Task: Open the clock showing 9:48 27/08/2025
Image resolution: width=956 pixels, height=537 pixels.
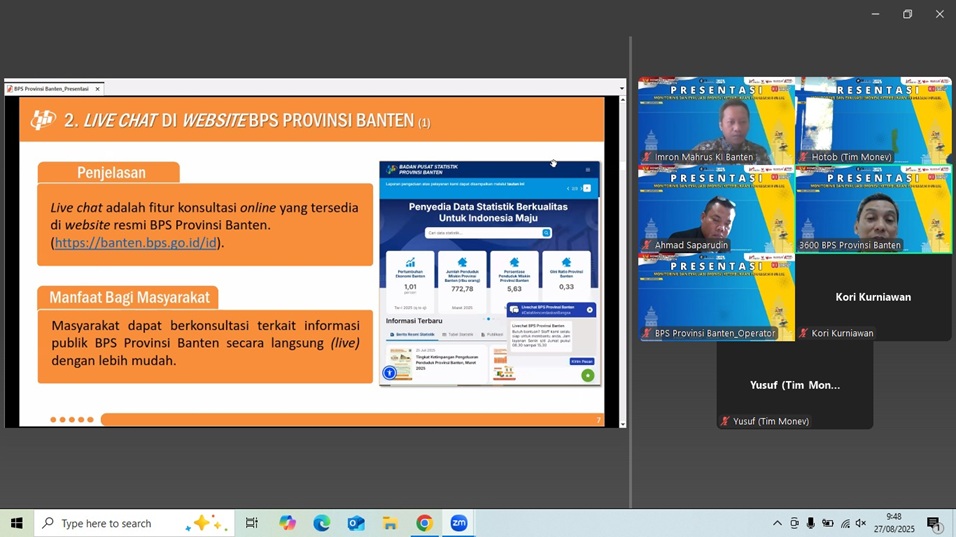Action: pos(894,523)
